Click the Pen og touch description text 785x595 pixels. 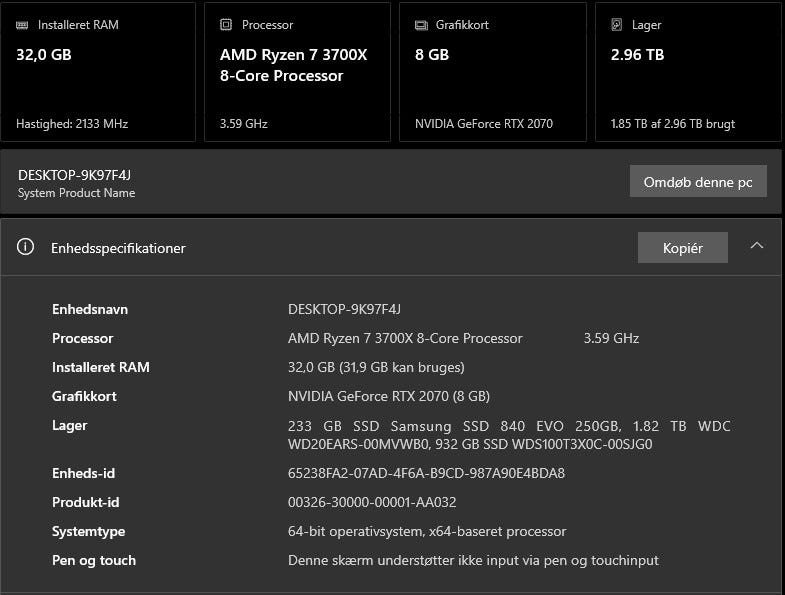(x=473, y=560)
